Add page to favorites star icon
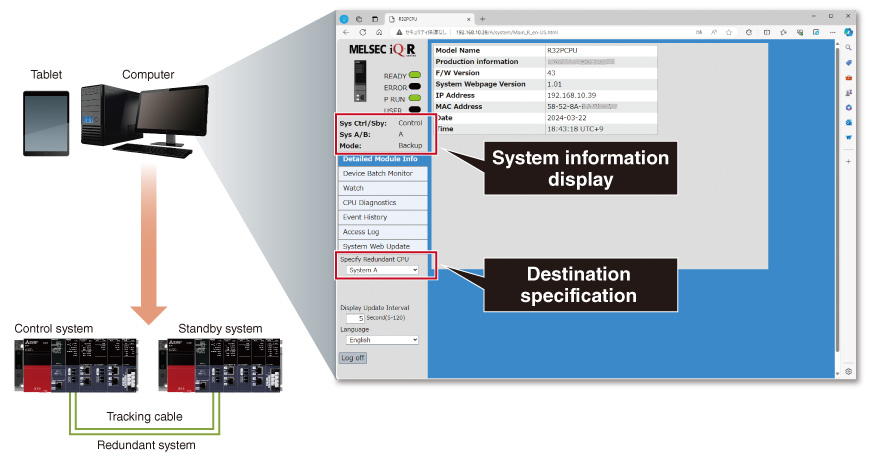Viewport: 870px width, 460px height. coord(729,32)
